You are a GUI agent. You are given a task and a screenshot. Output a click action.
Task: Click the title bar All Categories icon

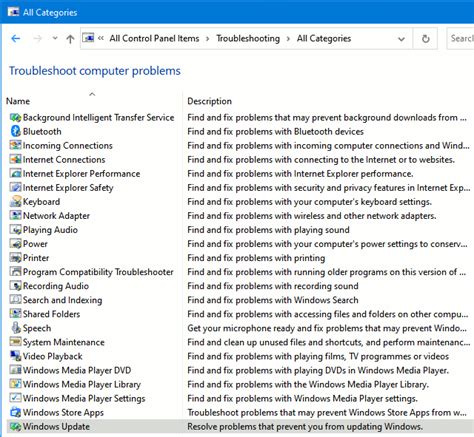click(13, 12)
